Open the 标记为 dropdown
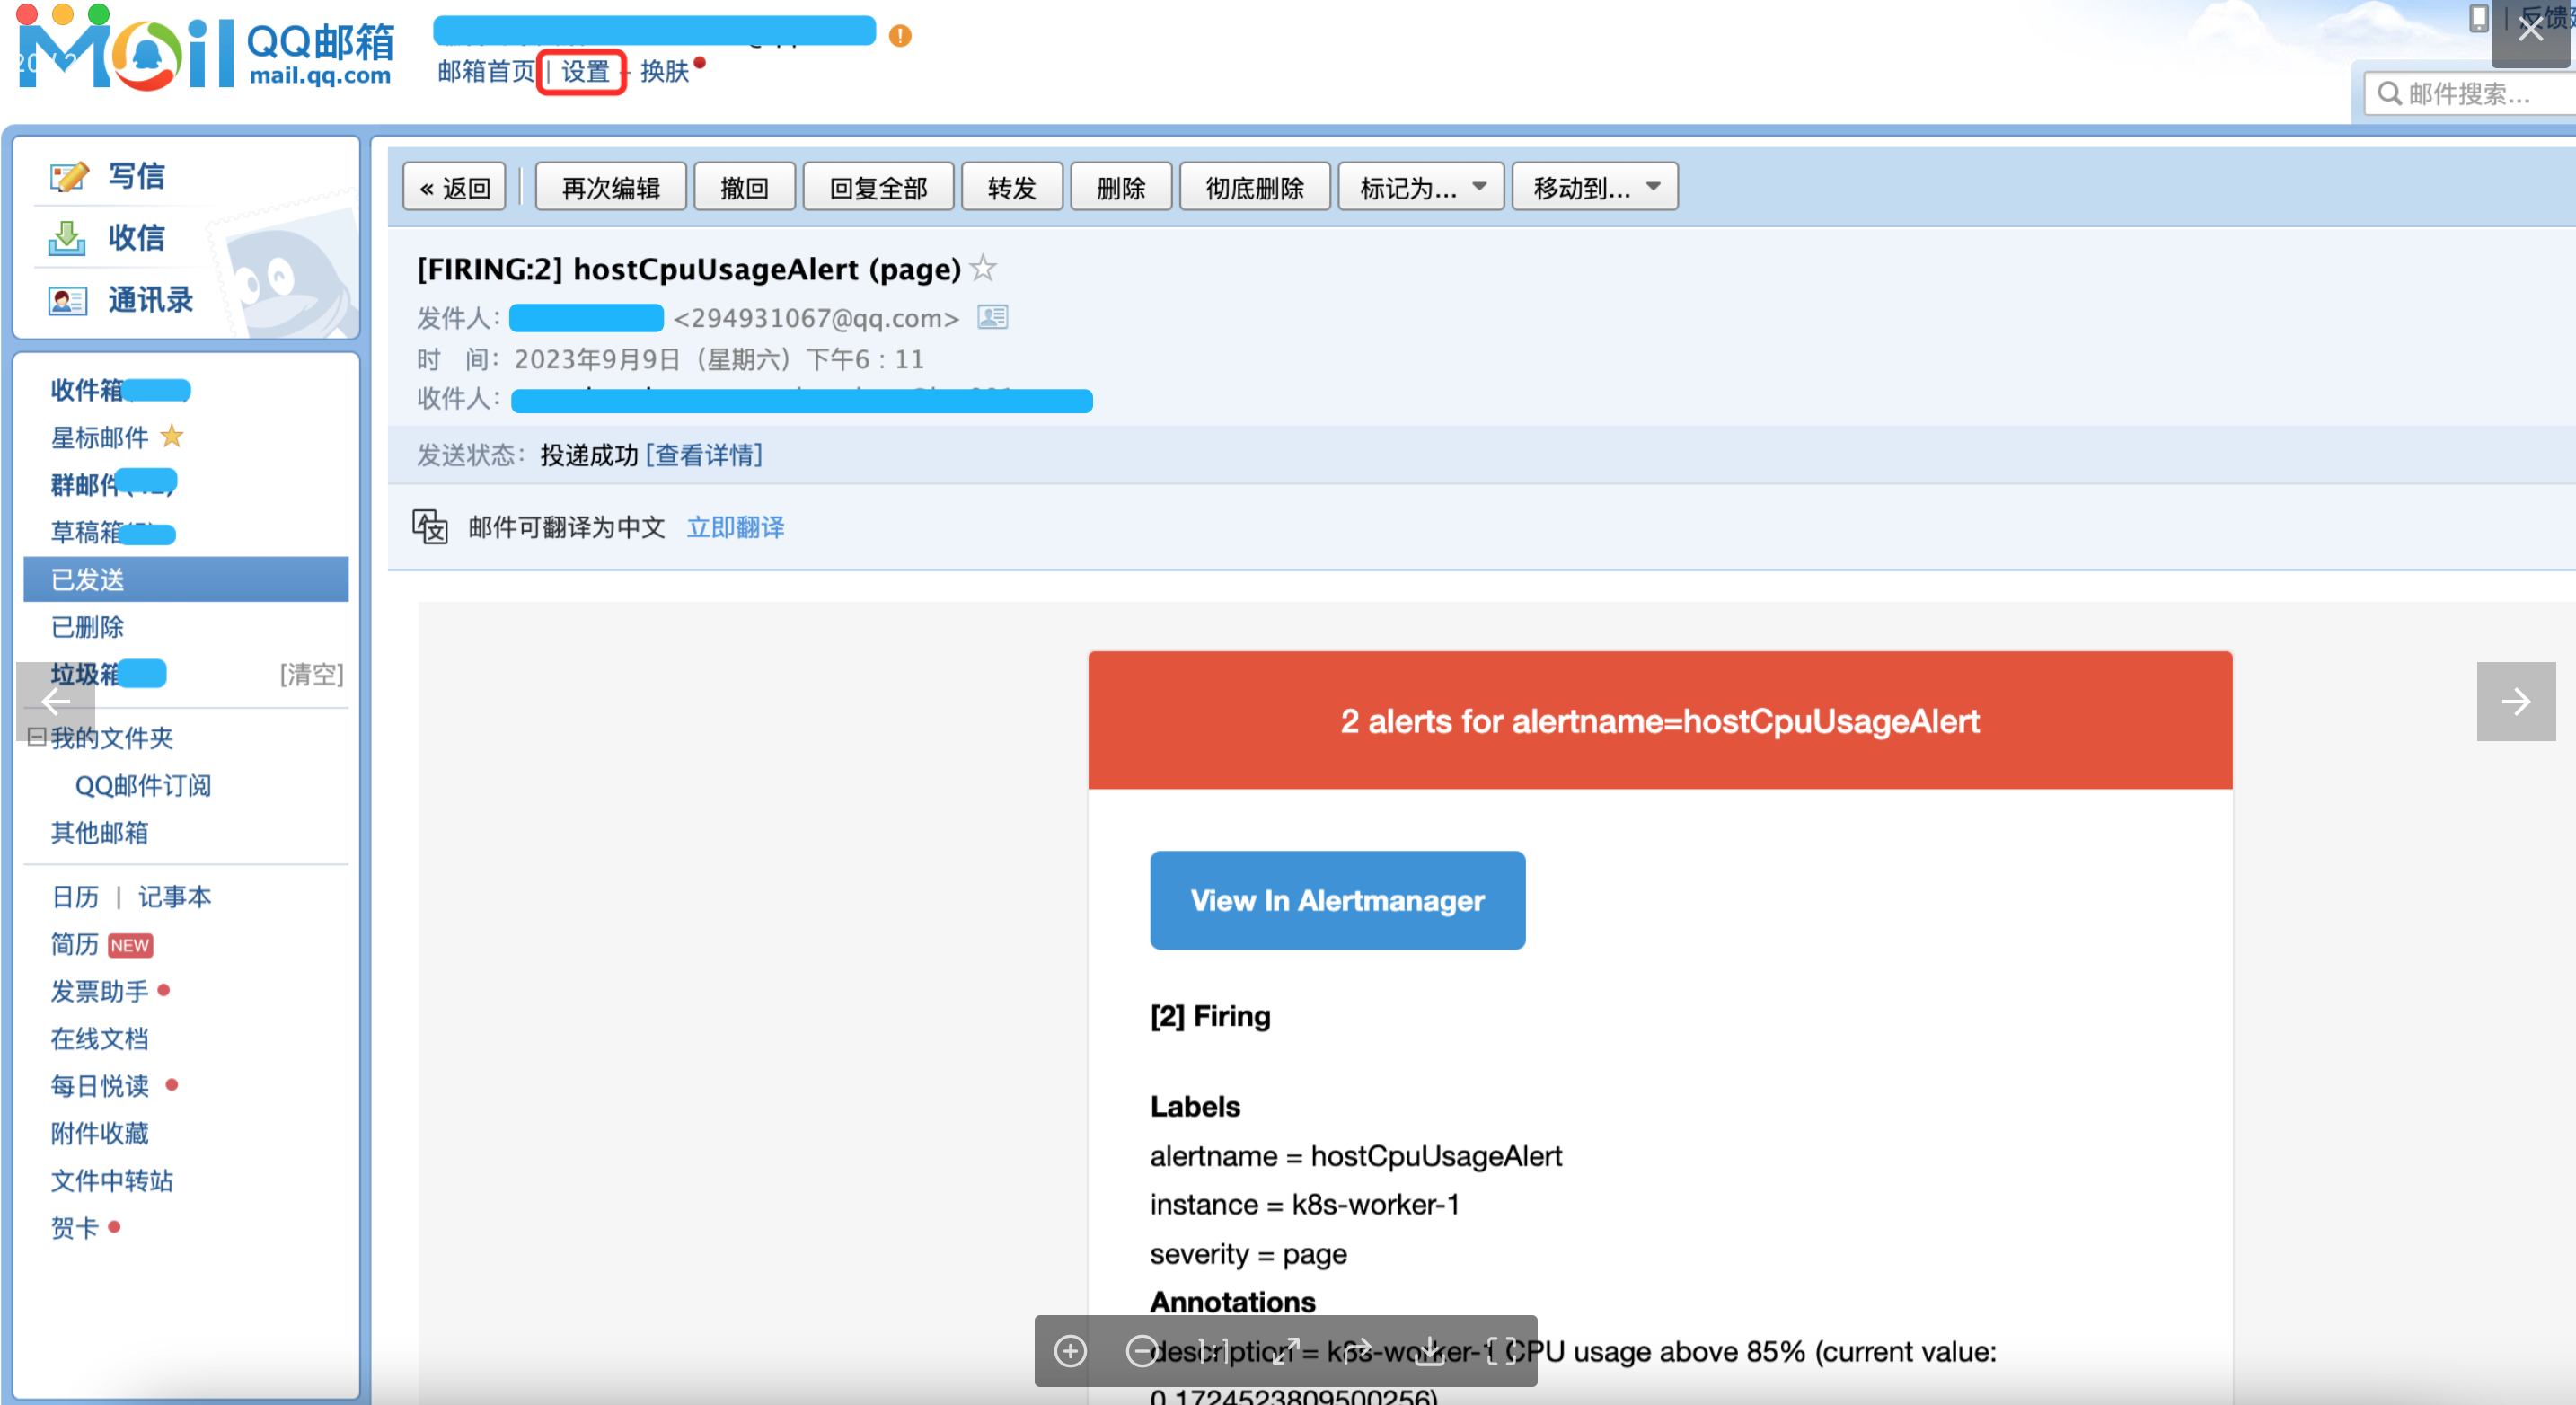 tap(1420, 187)
